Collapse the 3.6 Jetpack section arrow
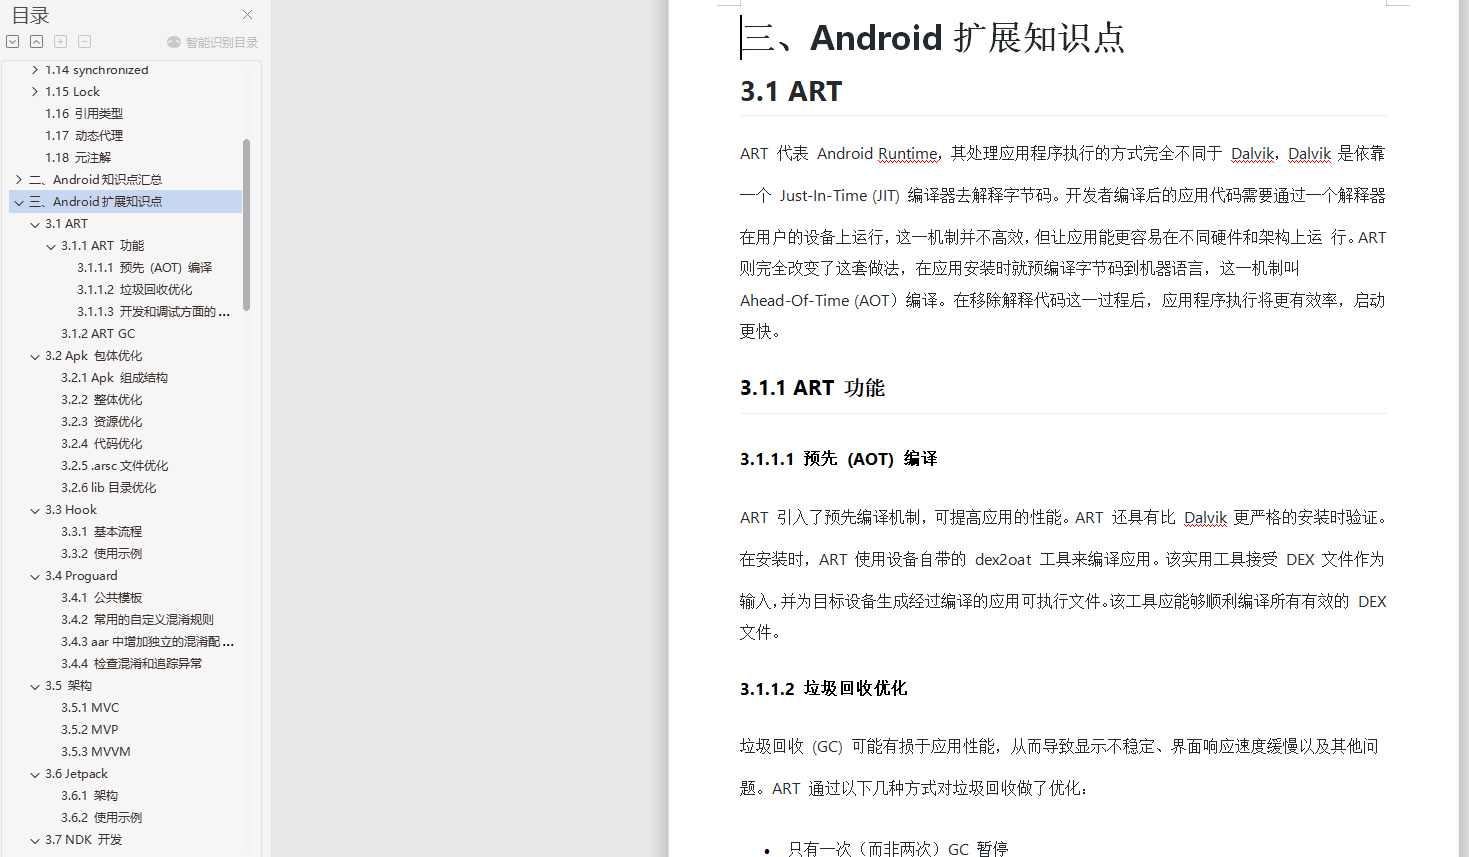 [x=35, y=774]
